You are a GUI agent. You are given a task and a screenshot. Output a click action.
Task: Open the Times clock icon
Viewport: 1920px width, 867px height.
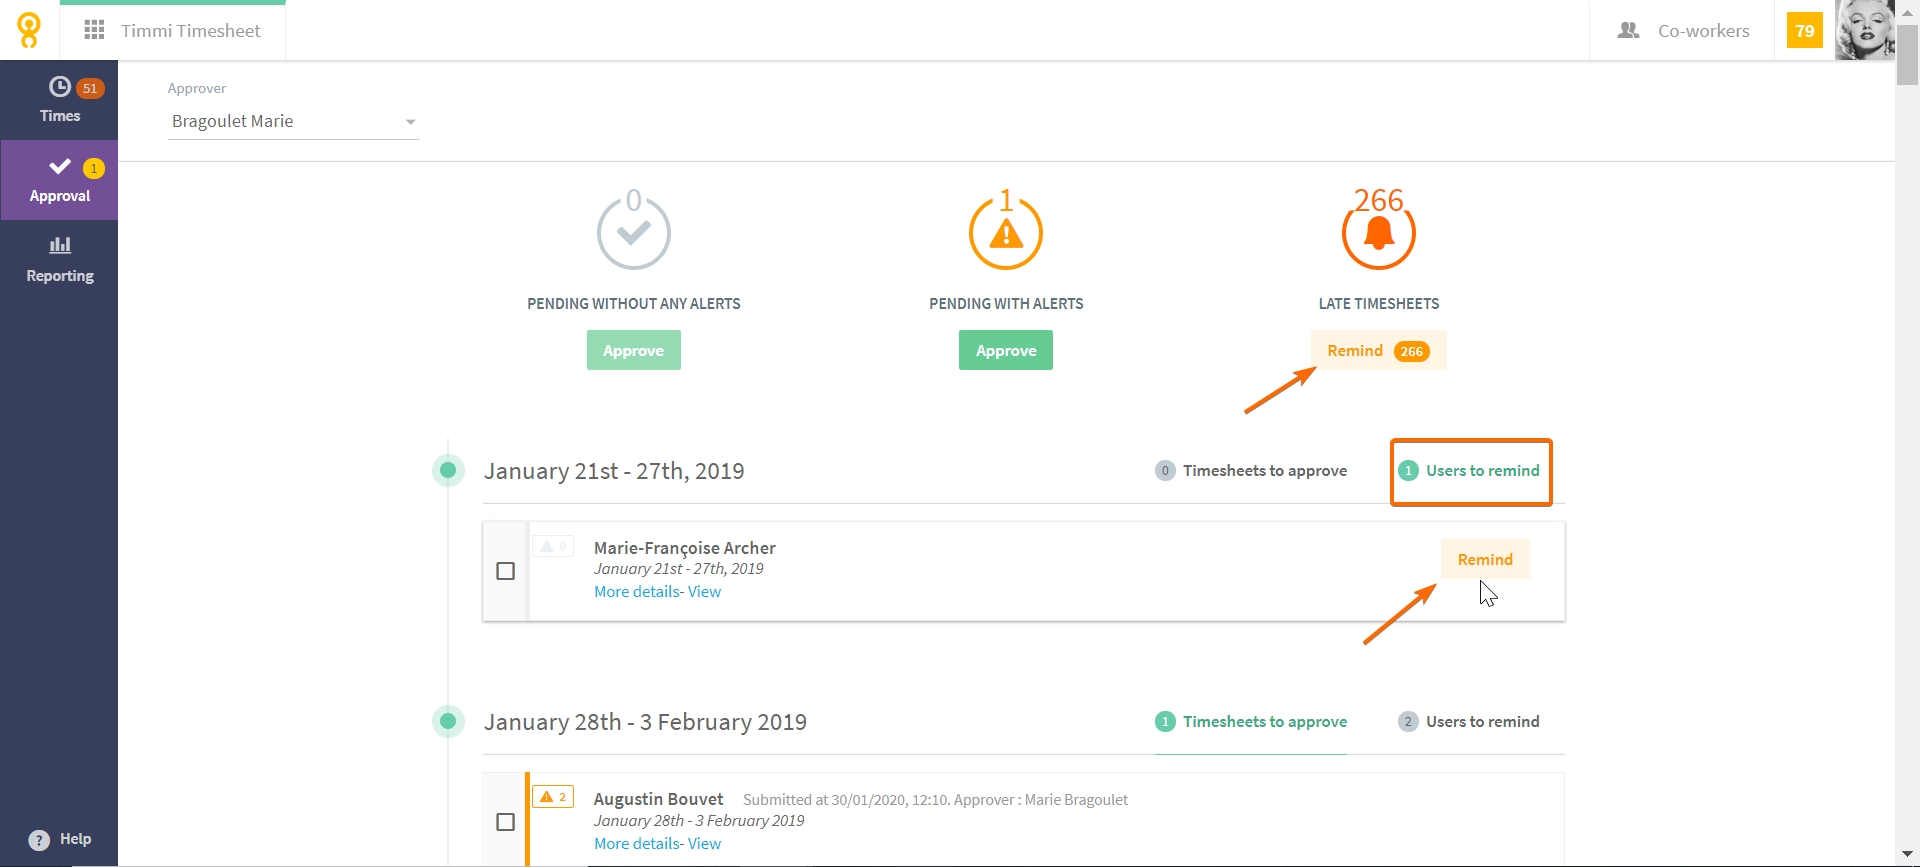pyautogui.click(x=60, y=87)
